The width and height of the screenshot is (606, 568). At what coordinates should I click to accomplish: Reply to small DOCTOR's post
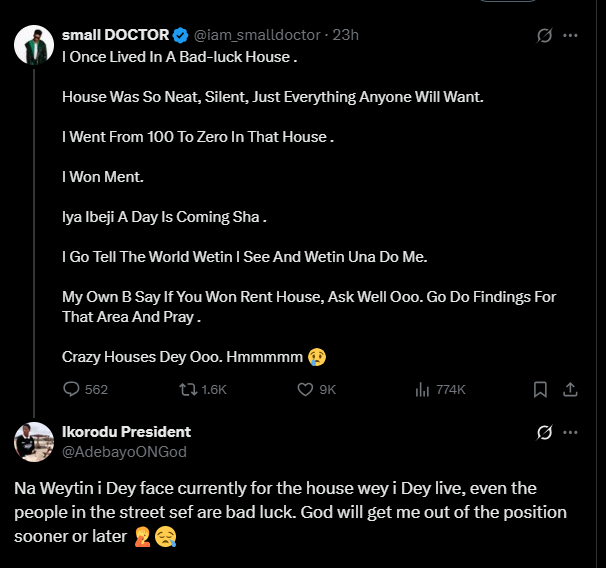click(x=72, y=389)
